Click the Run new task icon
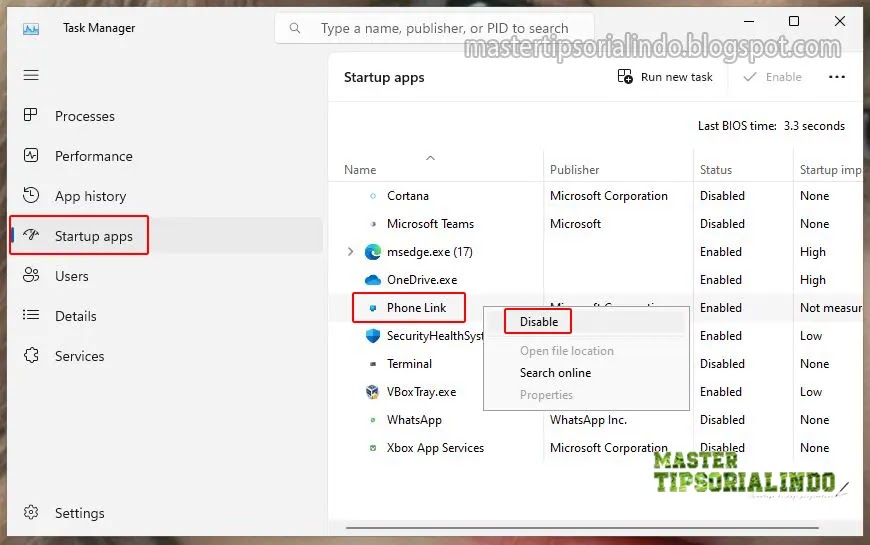870x545 pixels. click(625, 77)
